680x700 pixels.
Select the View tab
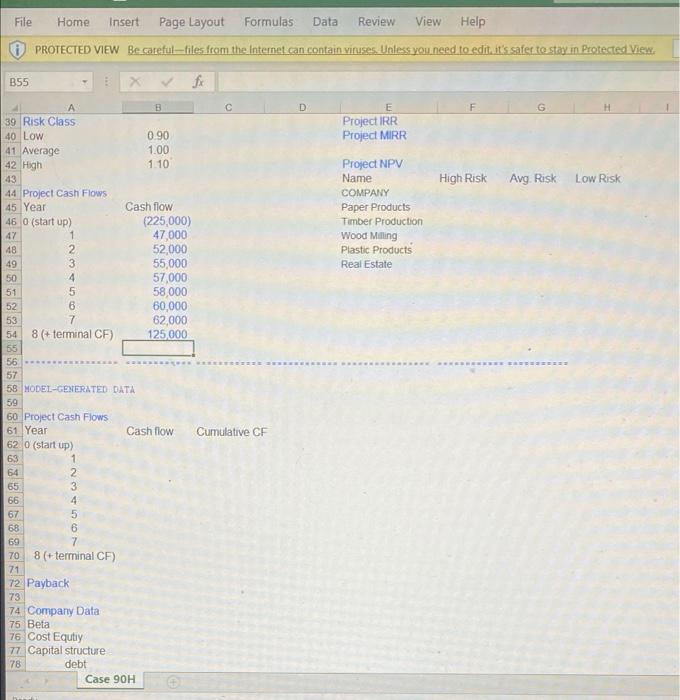pos(428,22)
